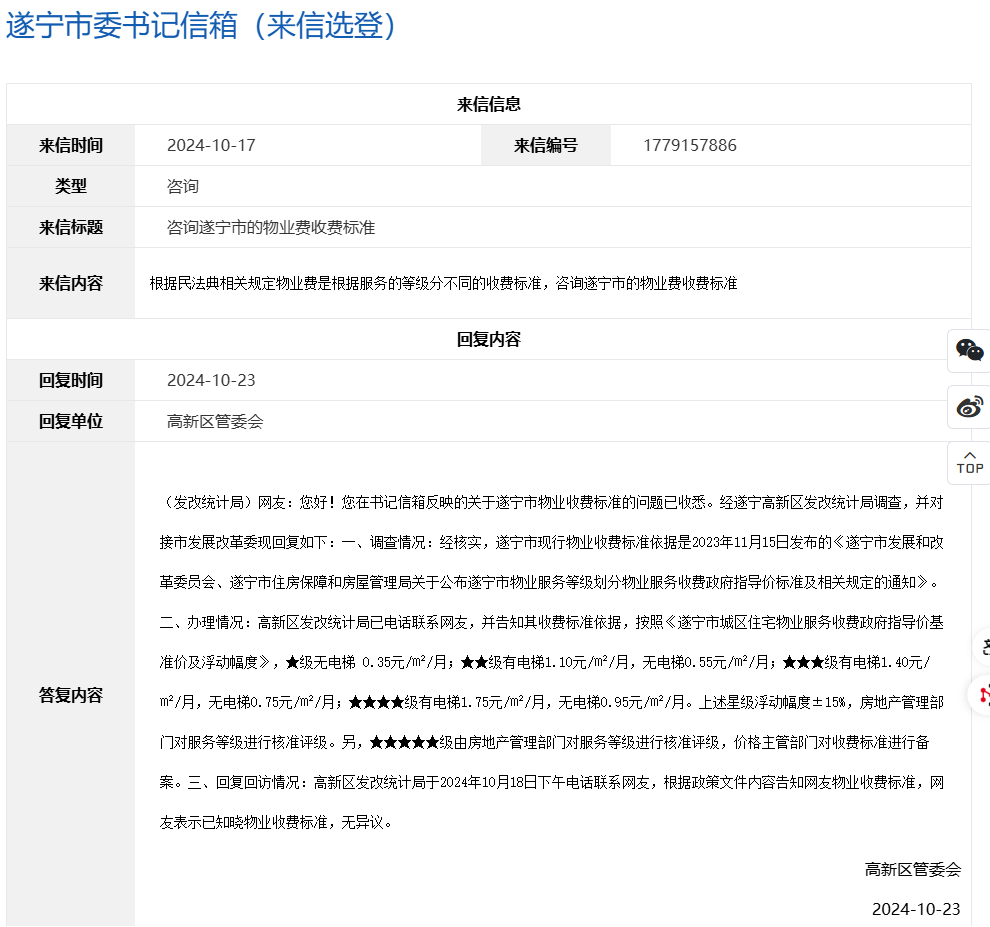
Task: Click the 来信信息 section header
Action: [488, 104]
